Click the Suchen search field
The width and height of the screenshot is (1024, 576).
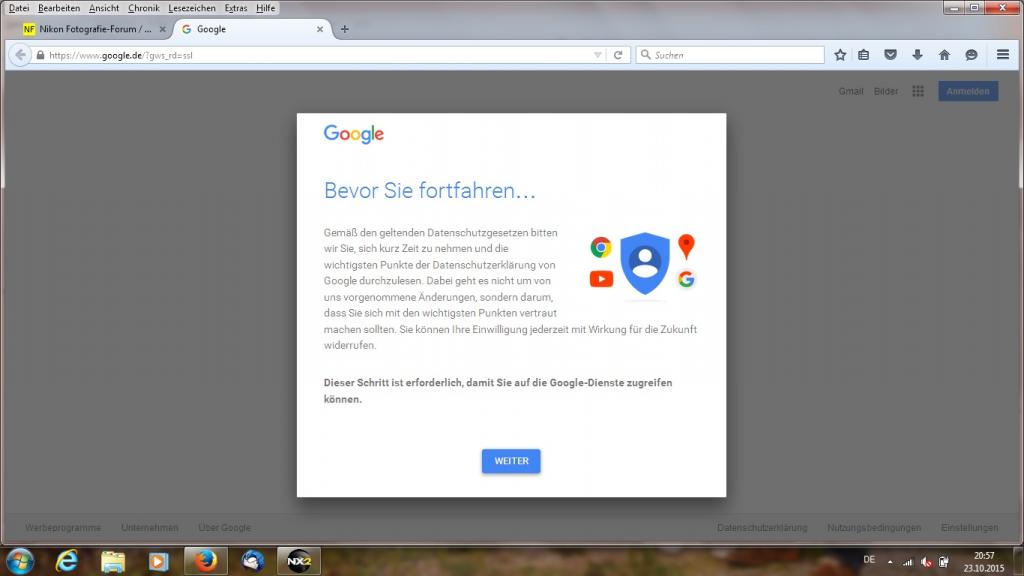(x=730, y=55)
